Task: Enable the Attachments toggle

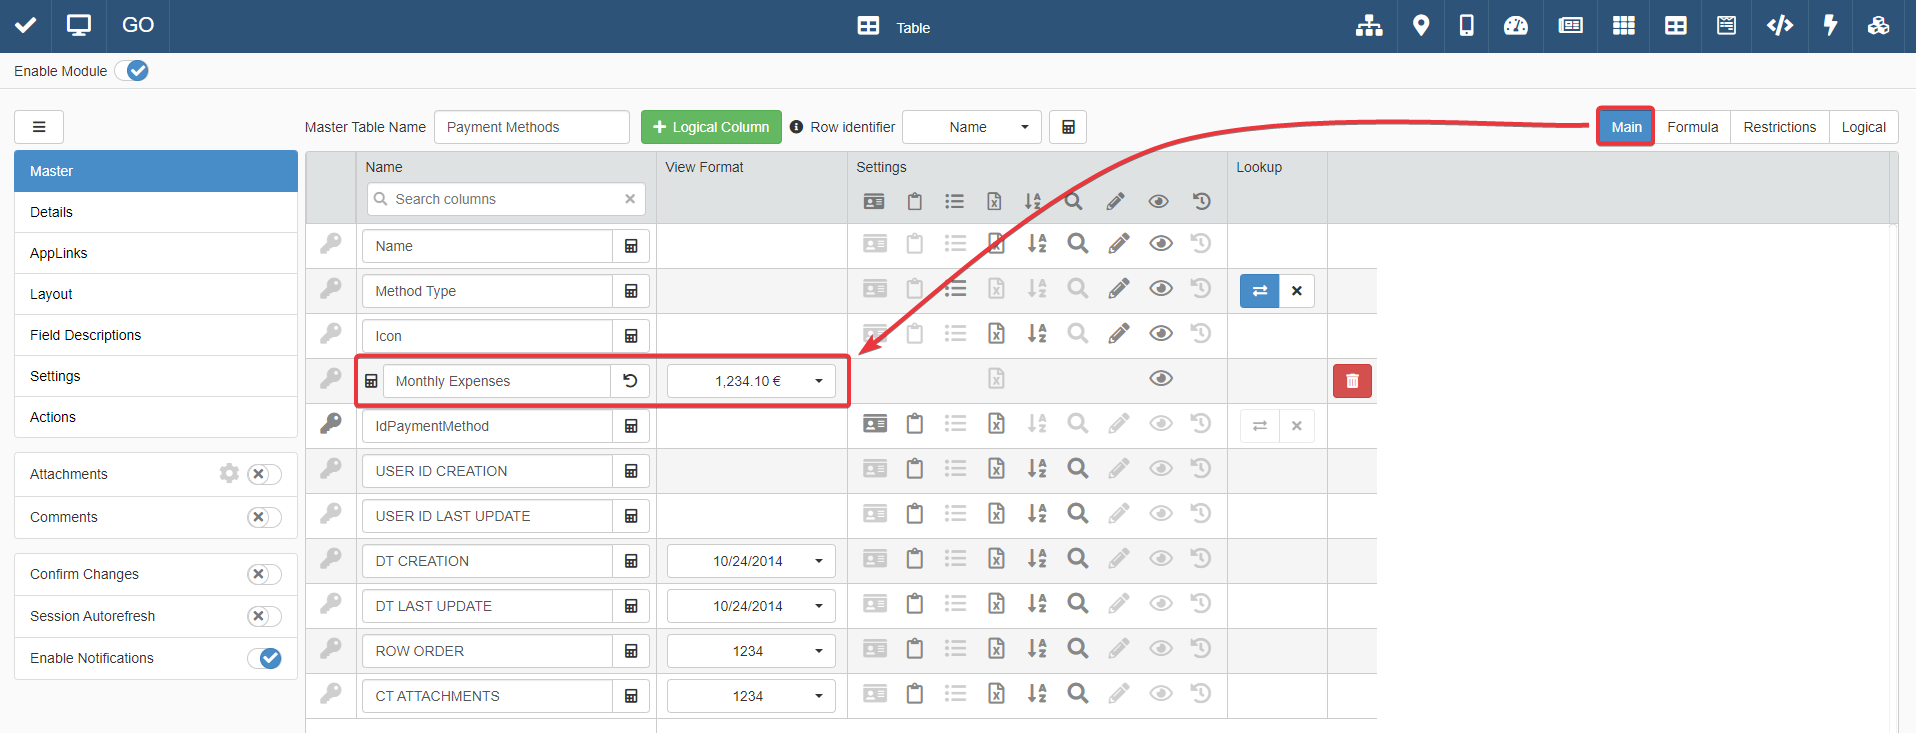Action: point(264,474)
